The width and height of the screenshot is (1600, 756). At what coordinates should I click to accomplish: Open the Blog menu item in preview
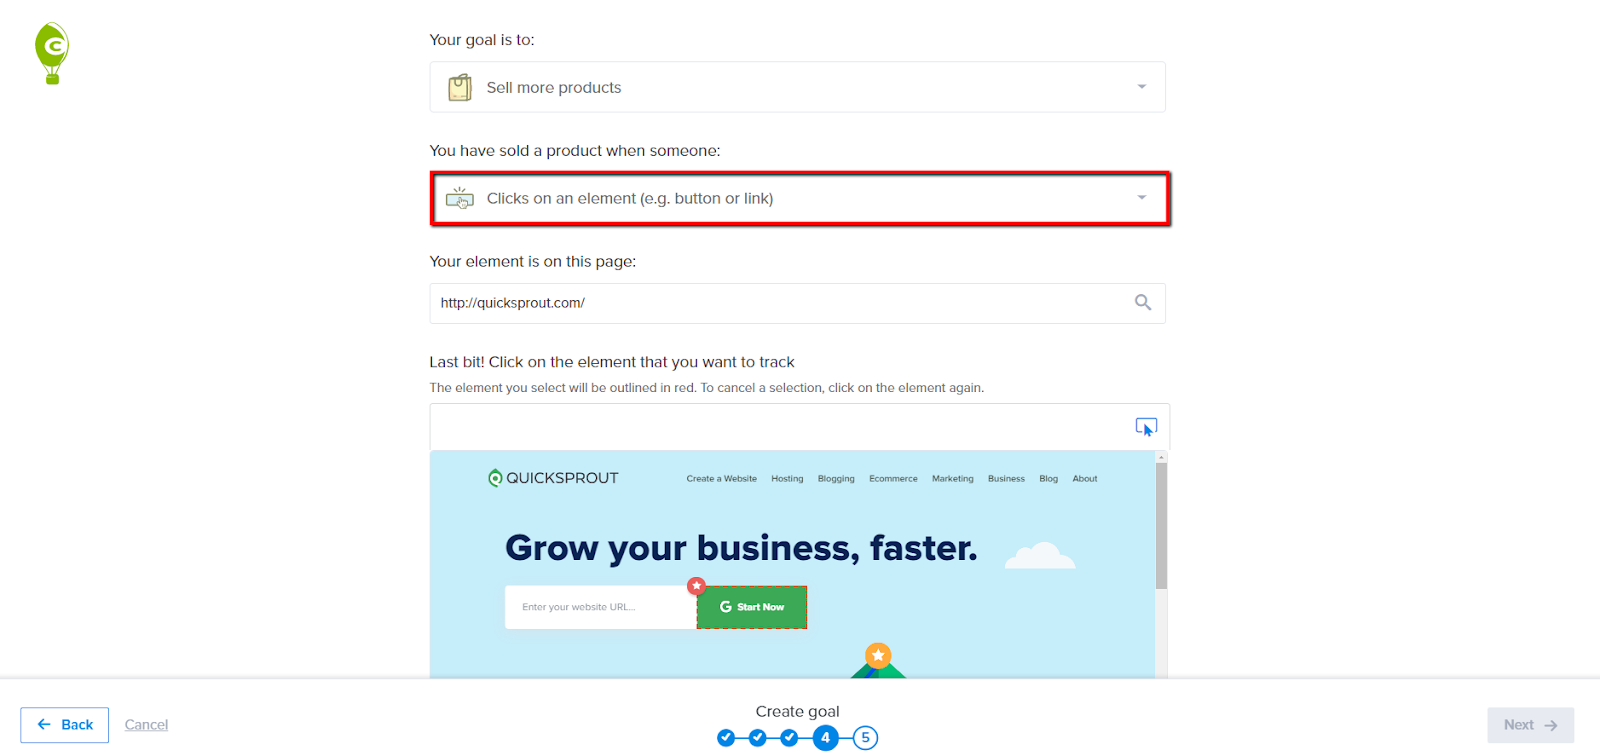pyautogui.click(x=1048, y=479)
